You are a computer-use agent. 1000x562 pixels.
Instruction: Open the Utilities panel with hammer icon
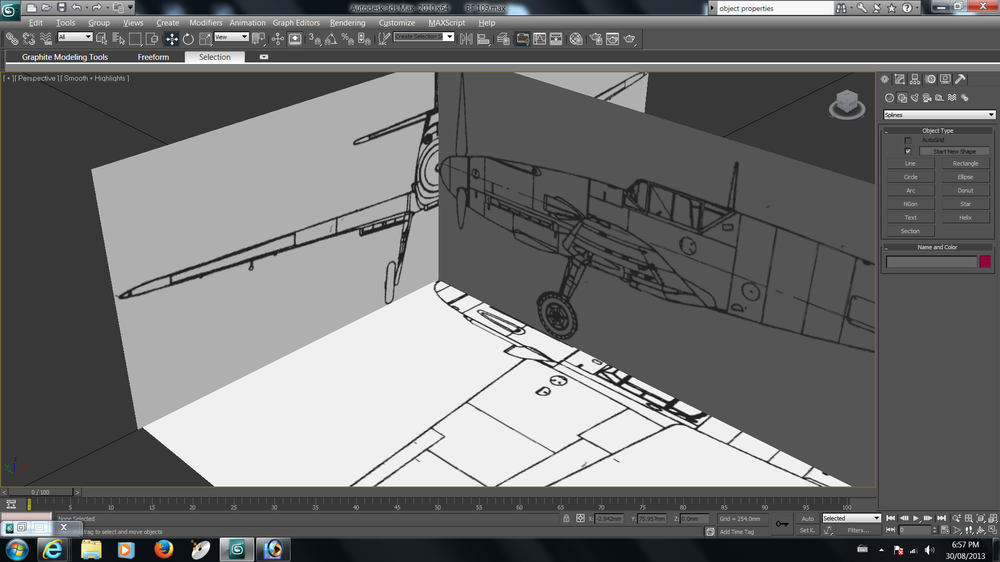point(960,79)
